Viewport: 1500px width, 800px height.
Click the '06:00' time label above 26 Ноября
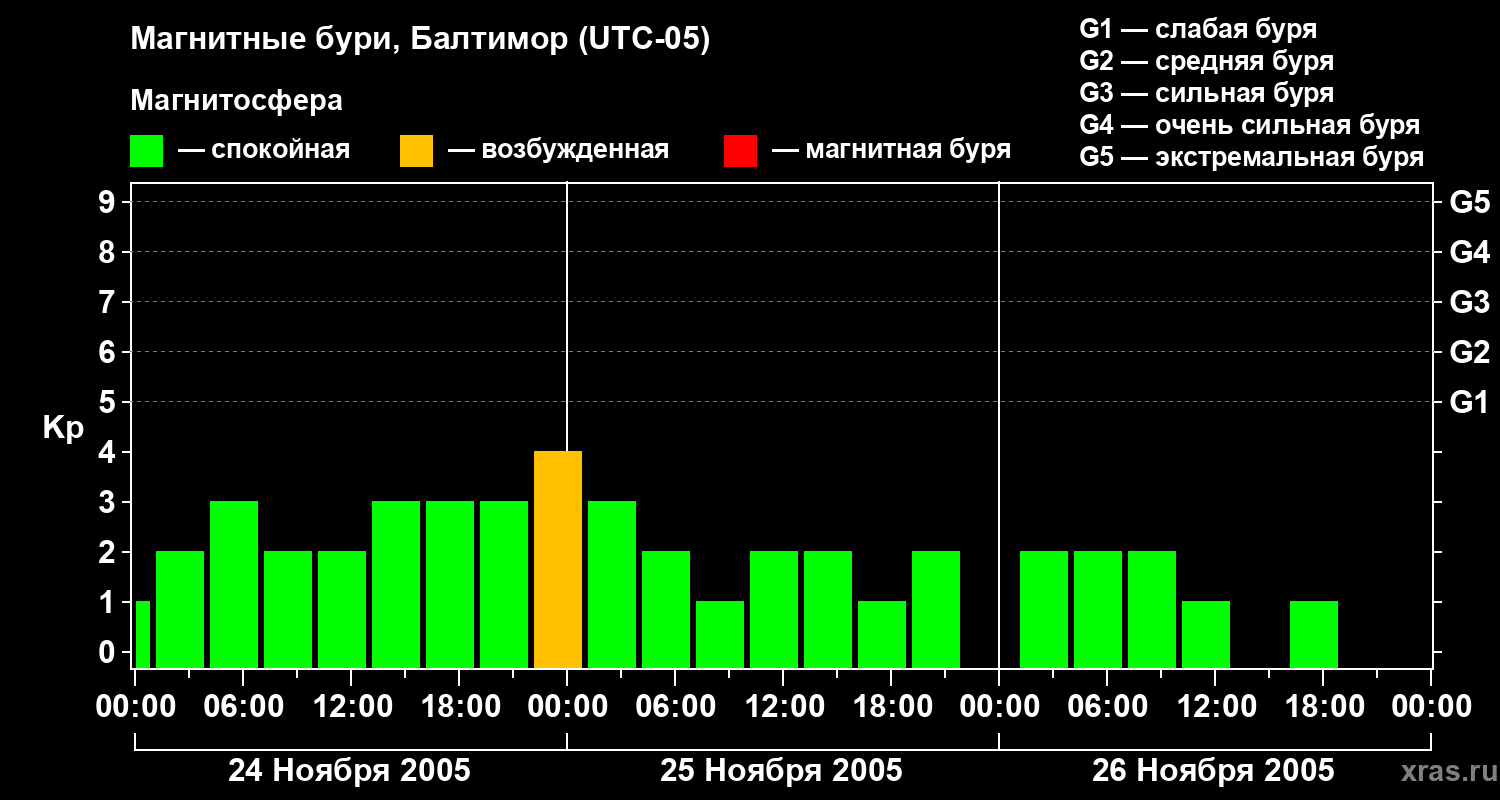pyautogui.click(x=1107, y=706)
